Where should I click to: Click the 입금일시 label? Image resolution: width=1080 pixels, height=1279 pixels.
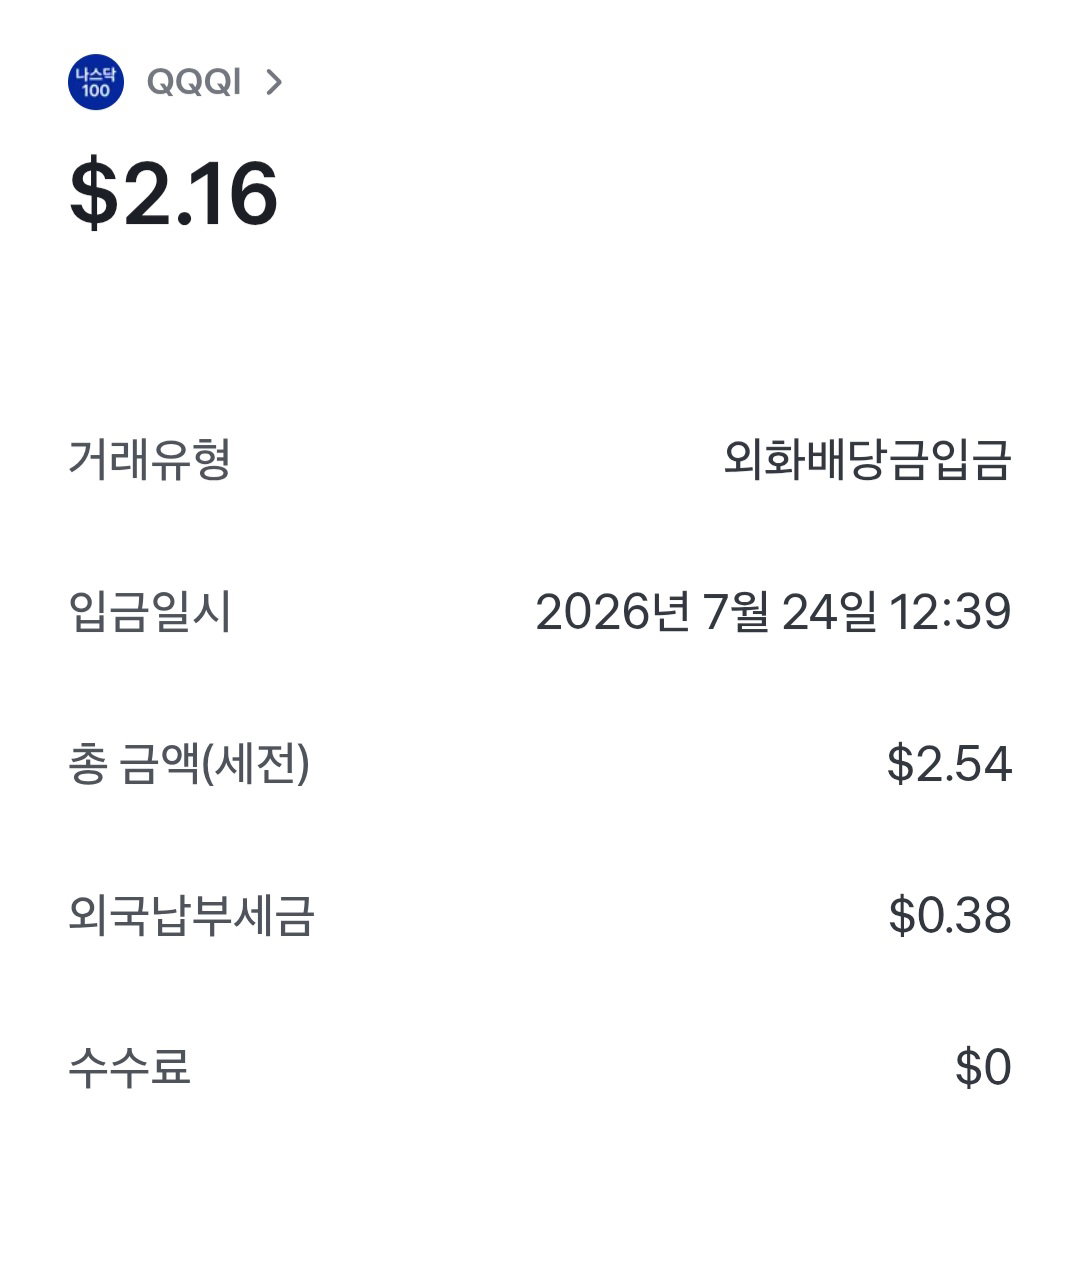[x=150, y=612]
